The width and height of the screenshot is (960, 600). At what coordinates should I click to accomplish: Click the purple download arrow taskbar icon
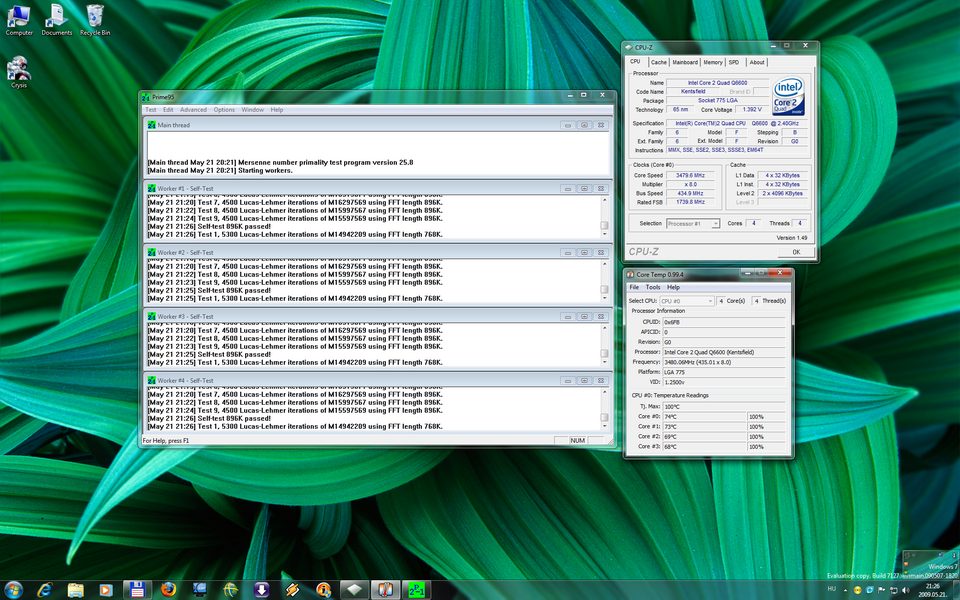coord(261,590)
